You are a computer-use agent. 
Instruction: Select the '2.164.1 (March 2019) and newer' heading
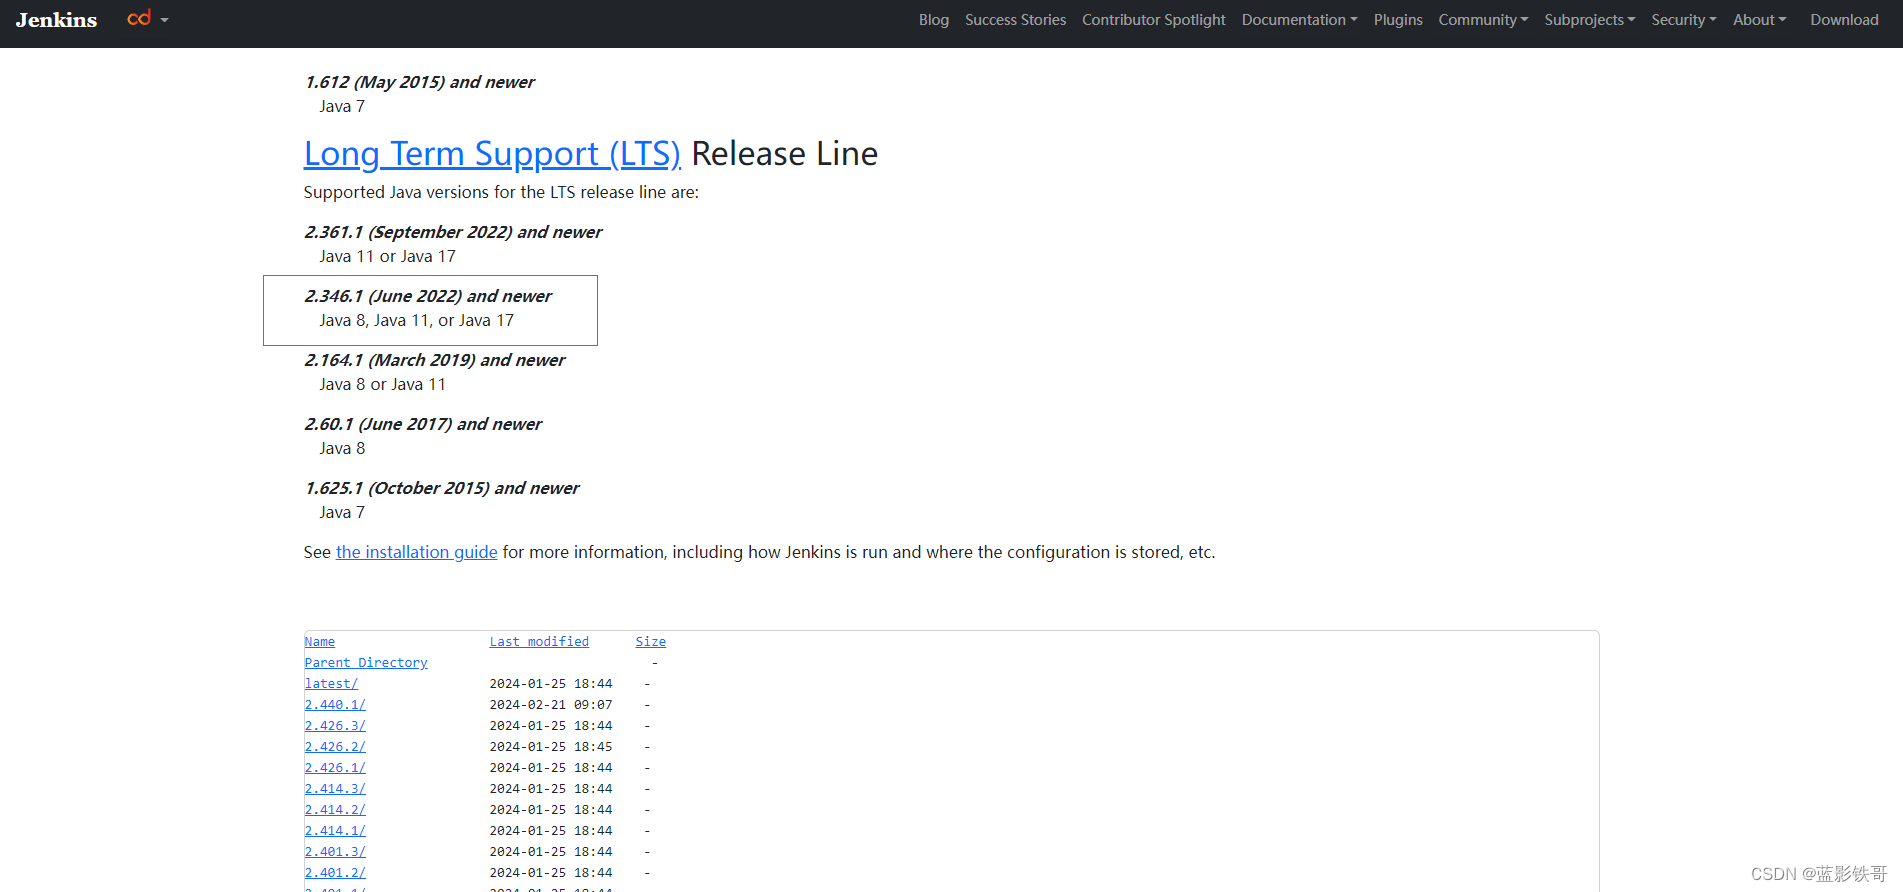[435, 360]
